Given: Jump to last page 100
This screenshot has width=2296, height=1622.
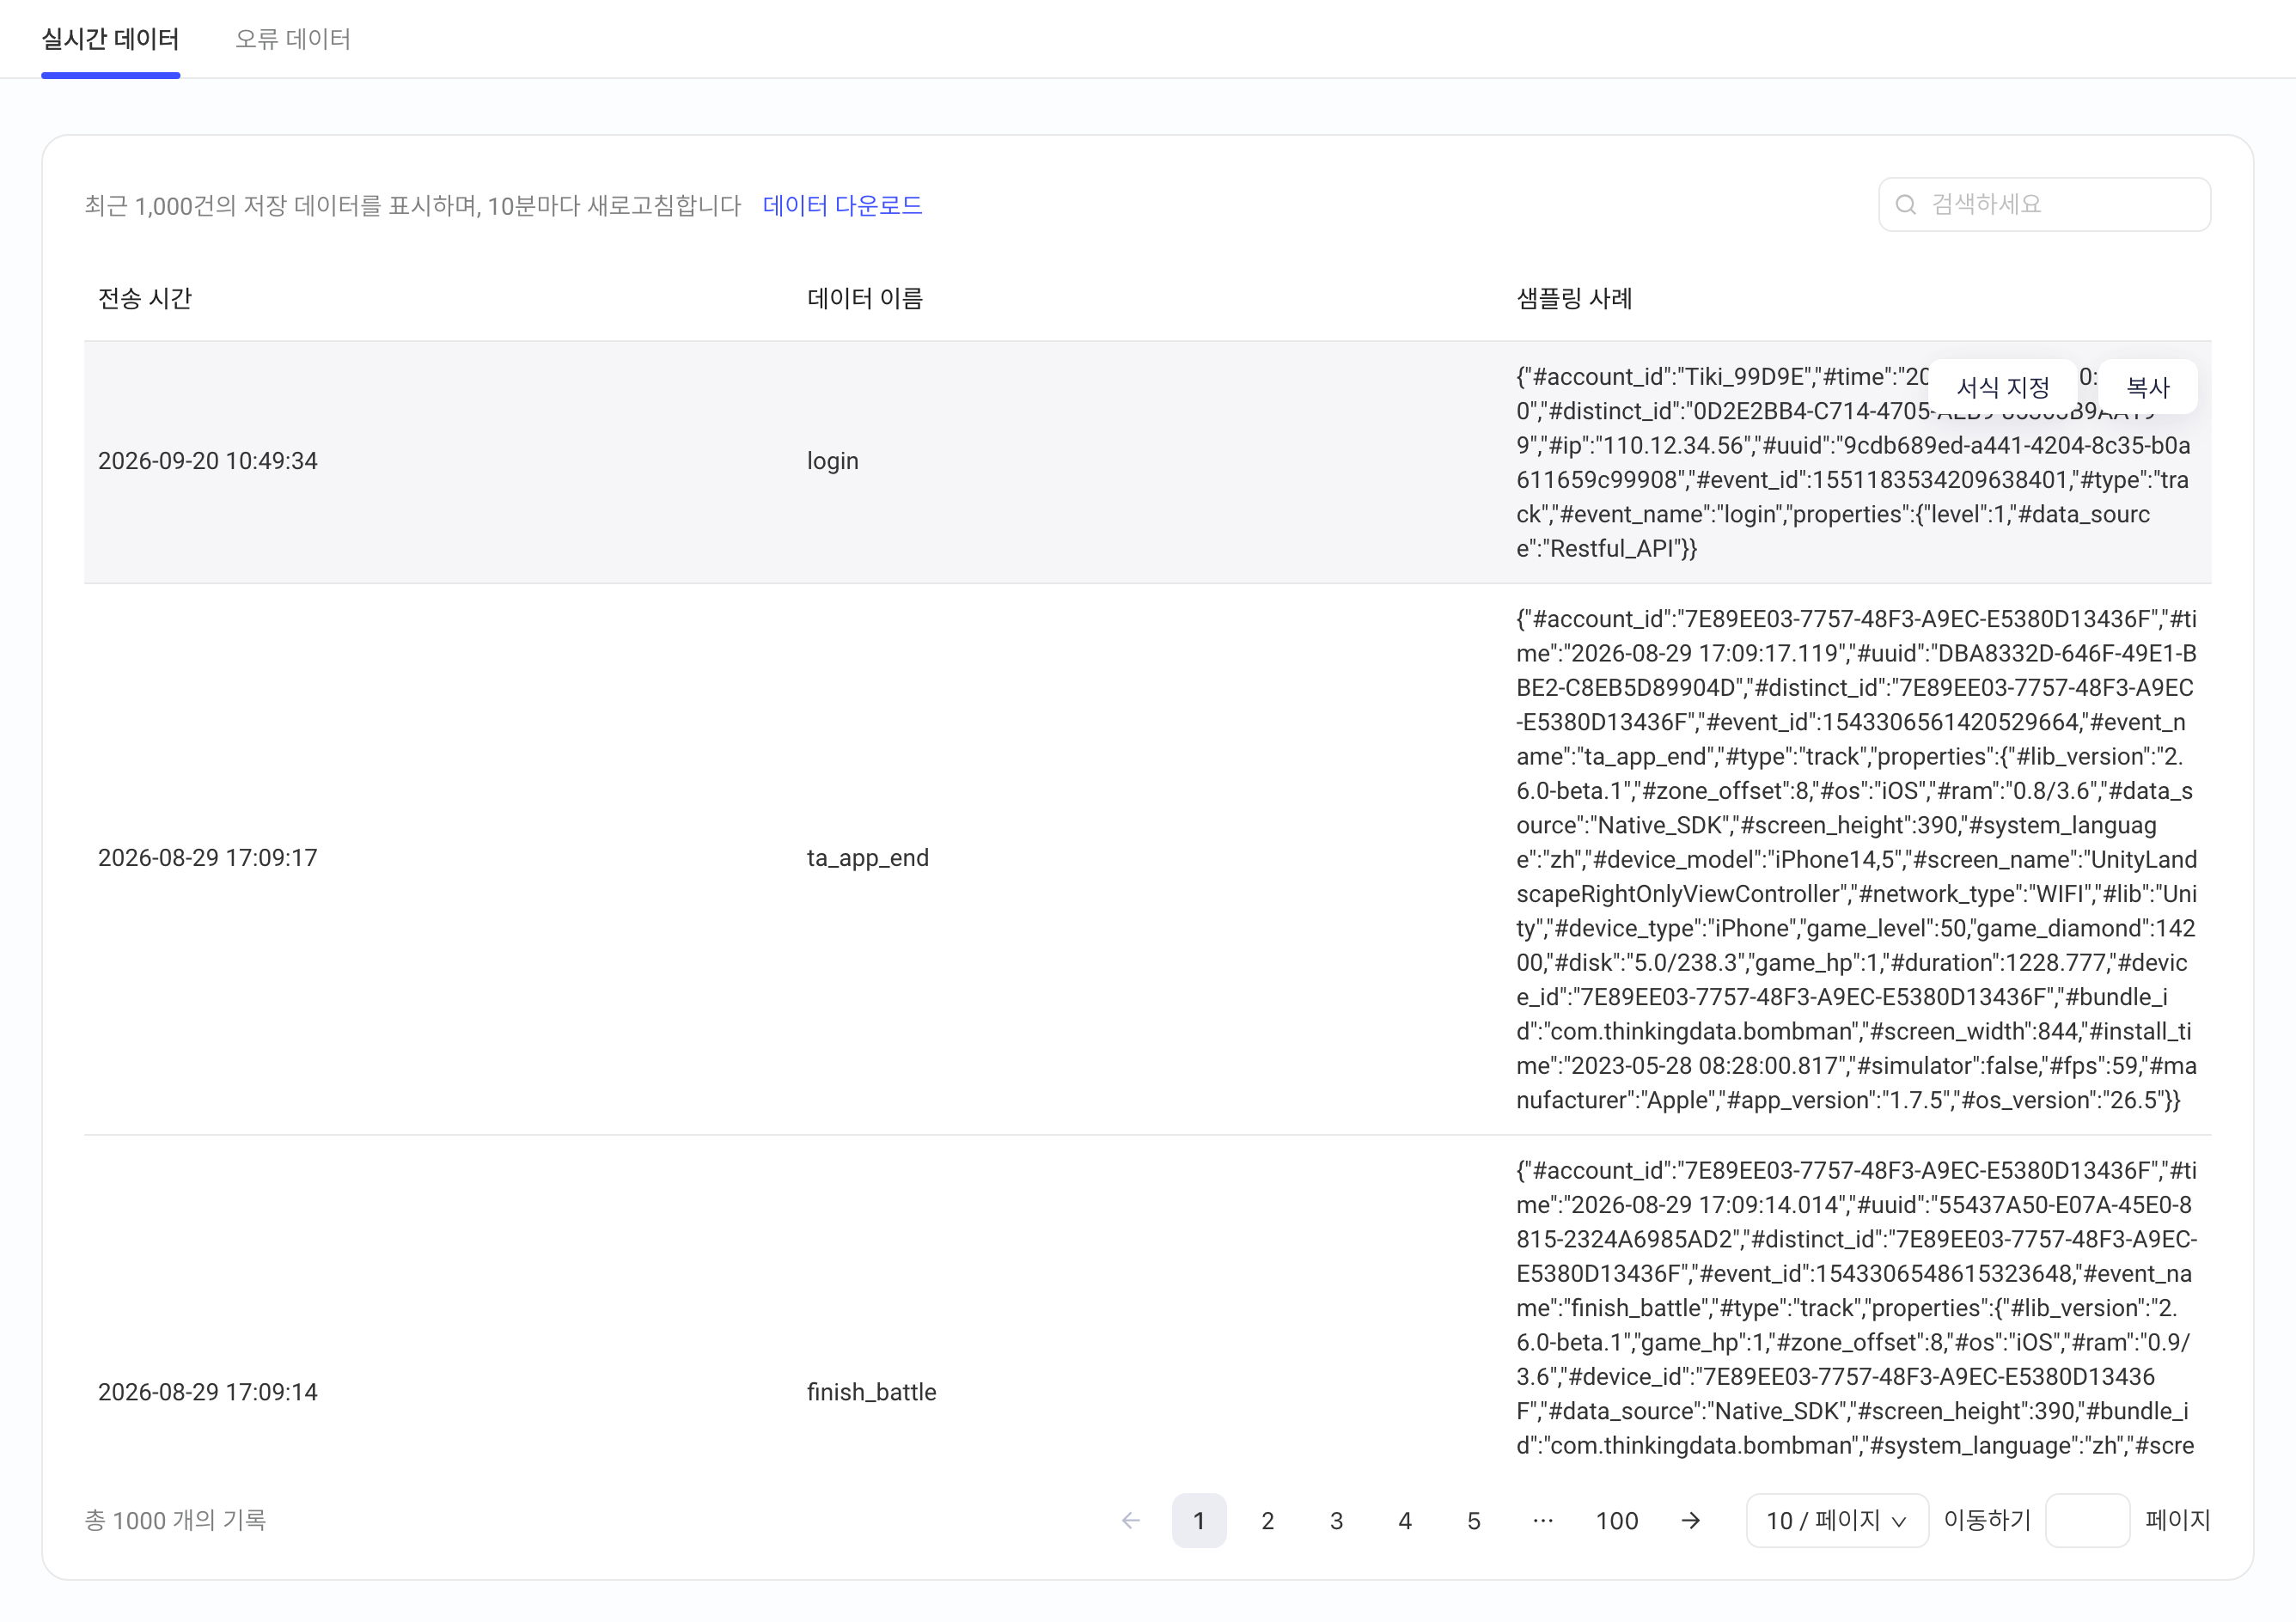Looking at the screenshot, I should click(1617, 1520).
